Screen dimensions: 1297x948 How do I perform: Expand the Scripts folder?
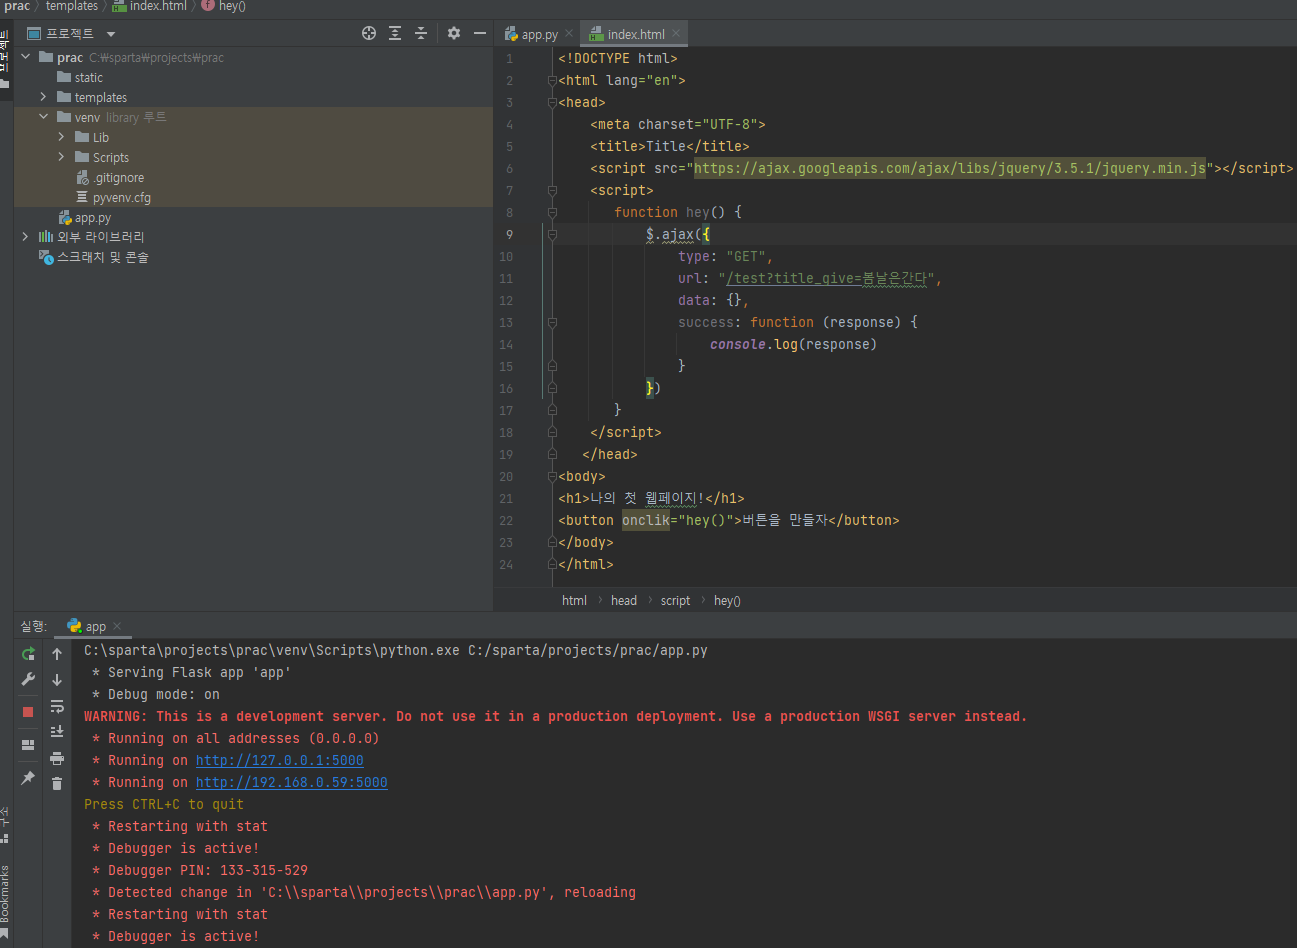[61, 157]
